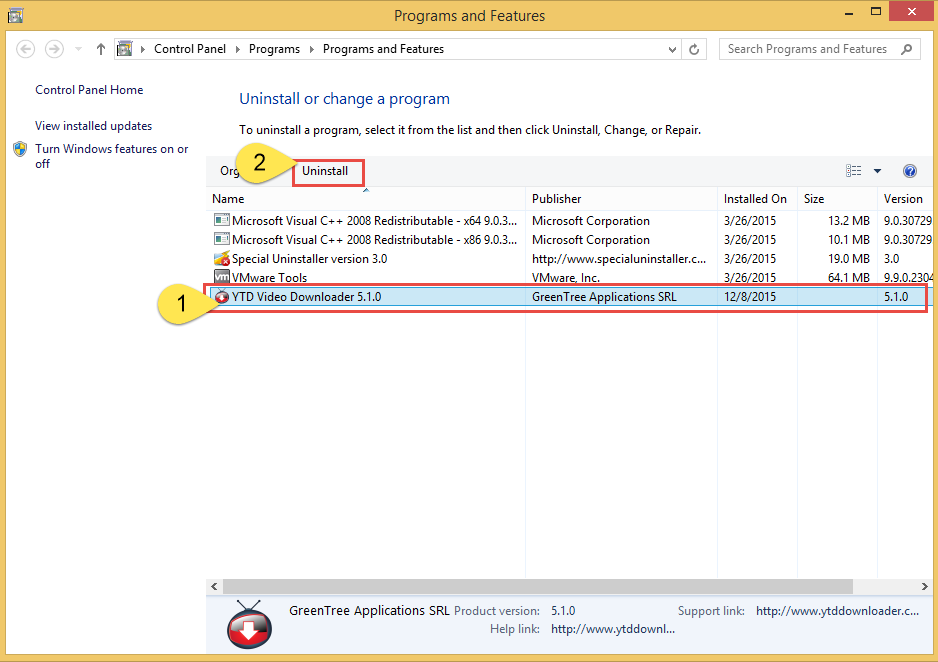This screenshot has width=938, height=662.
Task: Click the 3.0 version cell
Action: pyautogui.click(x=891, y=259)
